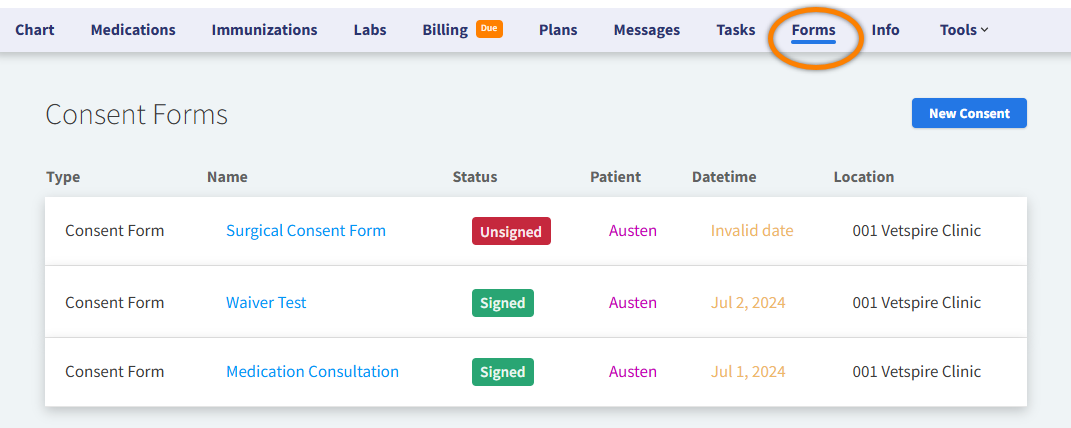Open the Surgical Consent Form link
This screenshot has height=428, width=1071.
click(306, 231)
